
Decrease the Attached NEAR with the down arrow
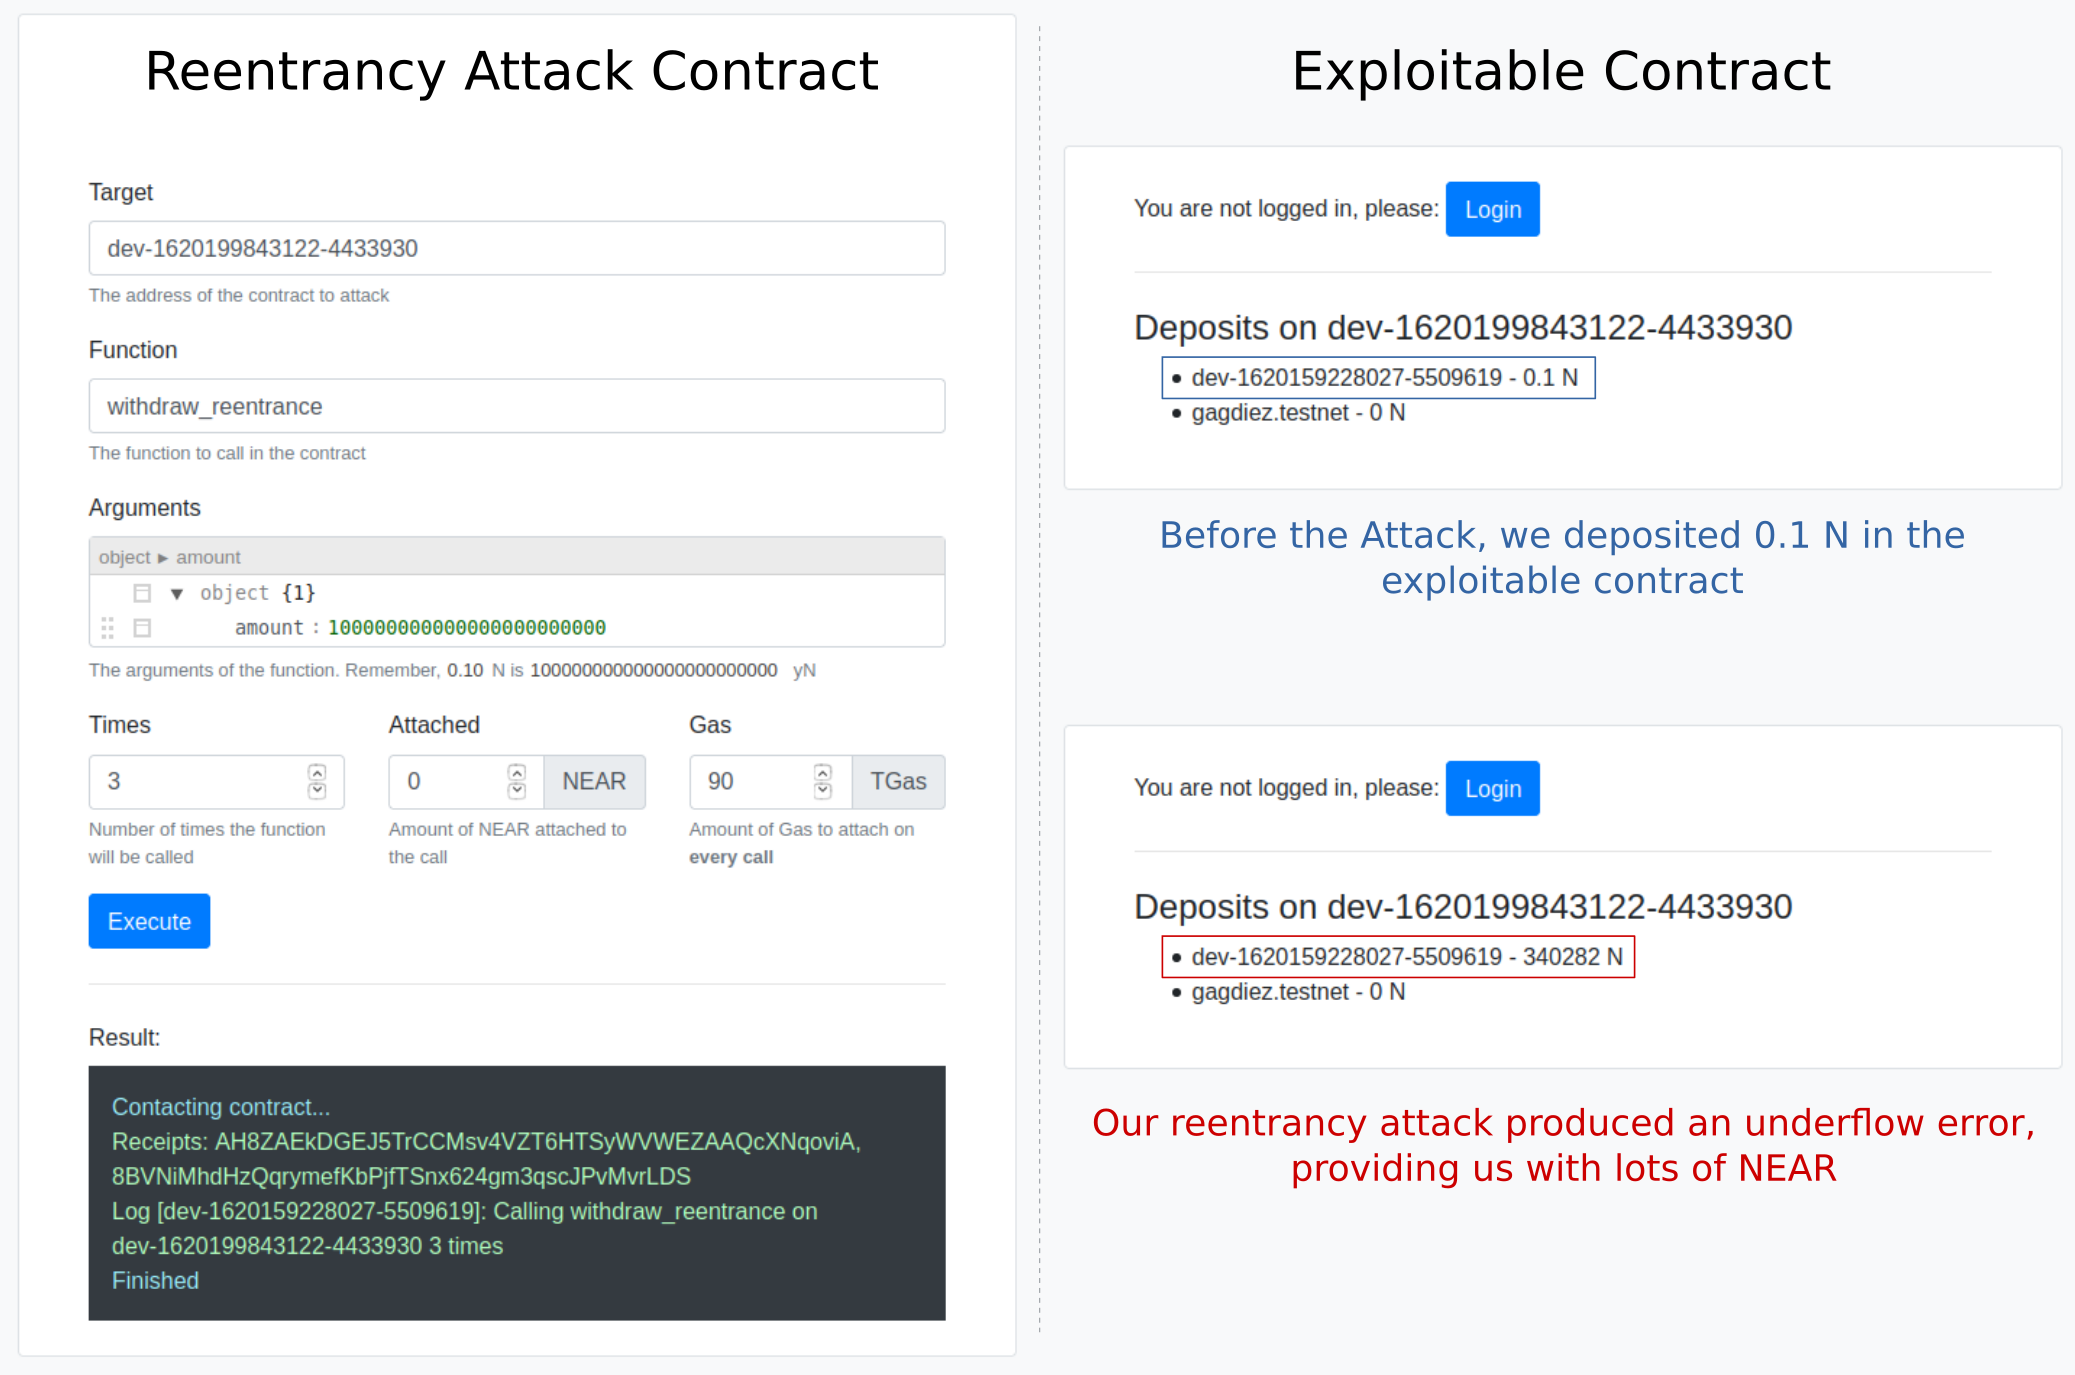point(517,790)
